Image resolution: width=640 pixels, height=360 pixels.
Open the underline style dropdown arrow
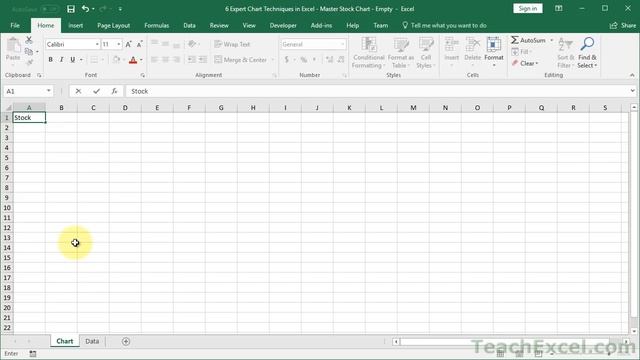(x=81, y=60)
